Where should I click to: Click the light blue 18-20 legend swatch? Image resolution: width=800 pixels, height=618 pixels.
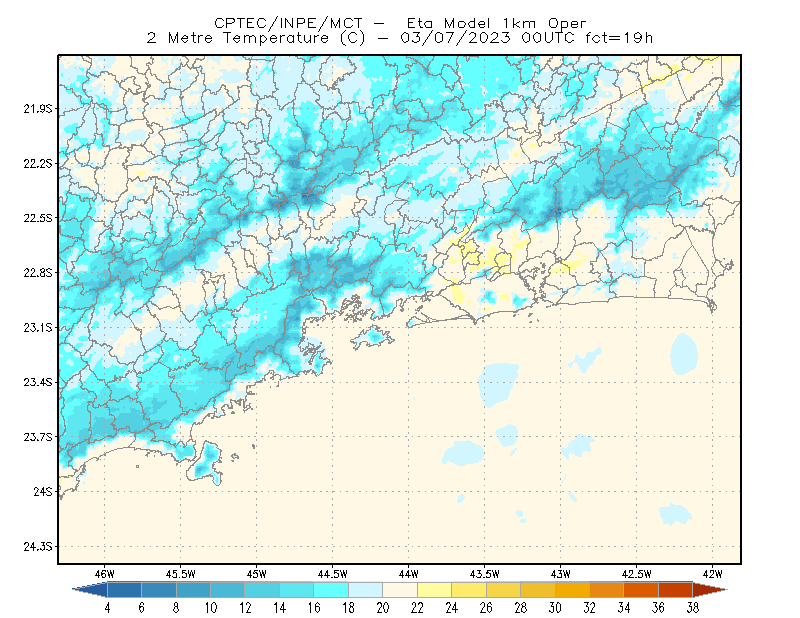click(365, 589)
